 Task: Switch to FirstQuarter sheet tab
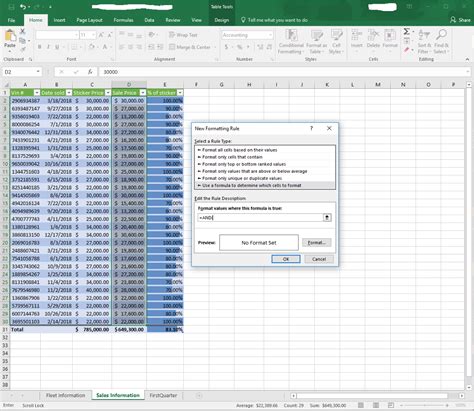(163, 395)
